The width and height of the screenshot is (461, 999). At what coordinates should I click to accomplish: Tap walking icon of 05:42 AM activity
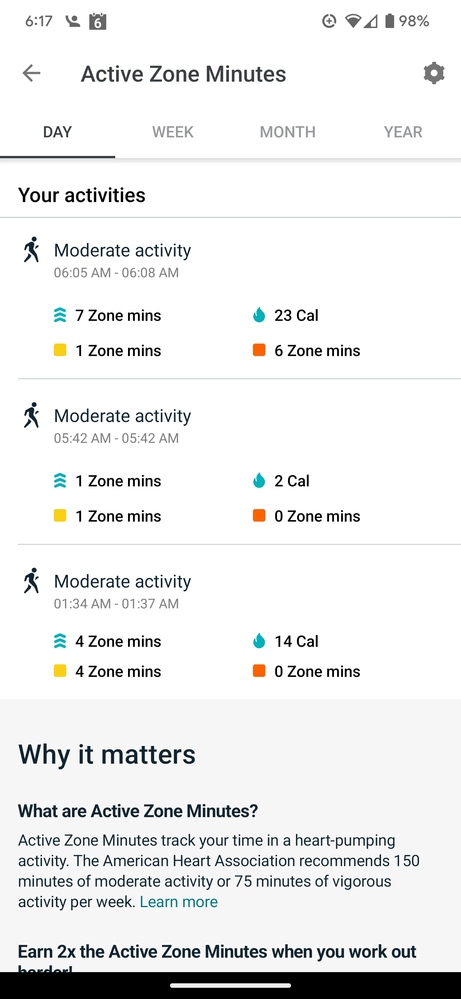tap(31, 415)
